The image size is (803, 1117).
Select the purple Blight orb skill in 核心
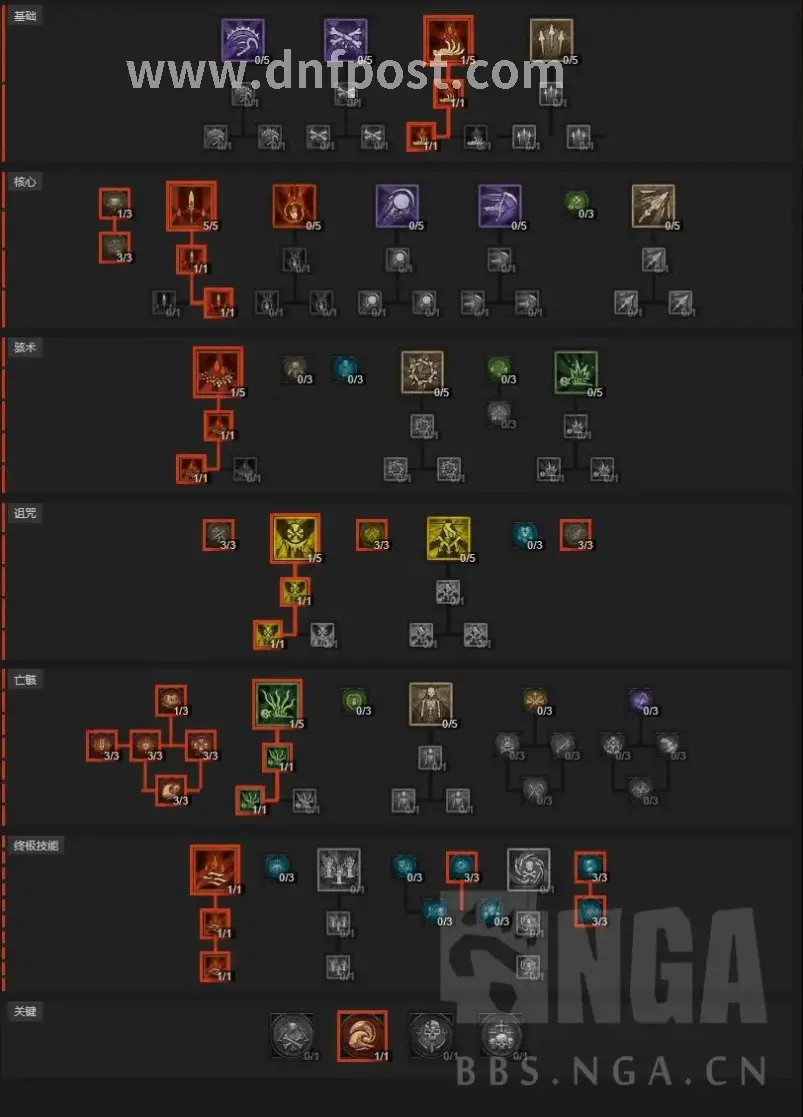click(397, 206)
